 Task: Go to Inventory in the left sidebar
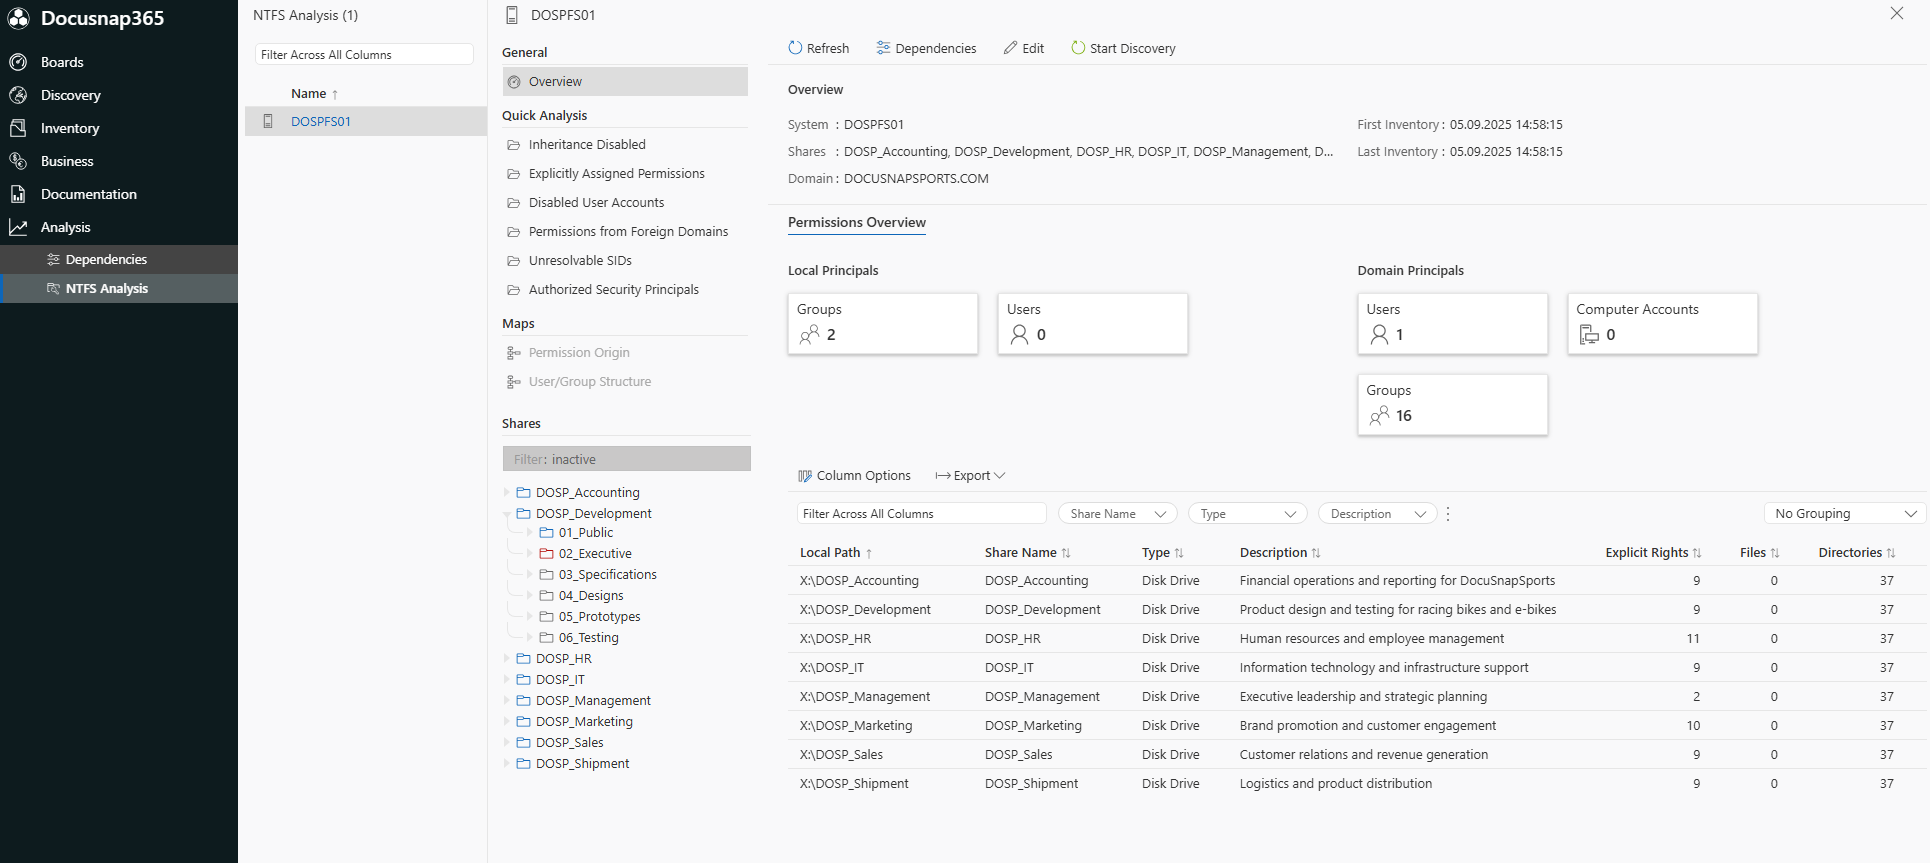coord(69,128)
